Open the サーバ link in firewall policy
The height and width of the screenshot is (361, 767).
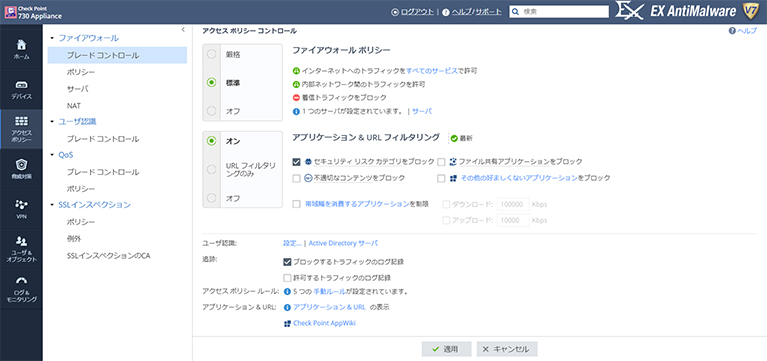(422, 111)
